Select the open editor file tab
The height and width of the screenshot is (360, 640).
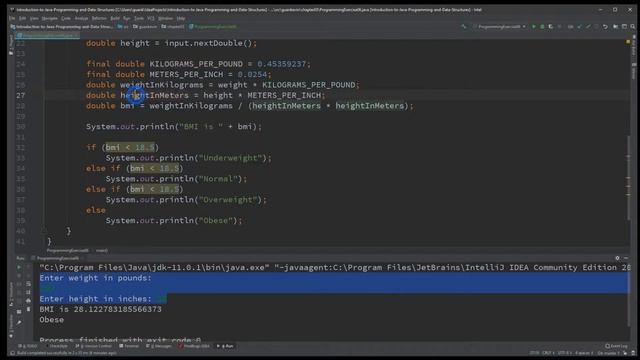(47, 36)
